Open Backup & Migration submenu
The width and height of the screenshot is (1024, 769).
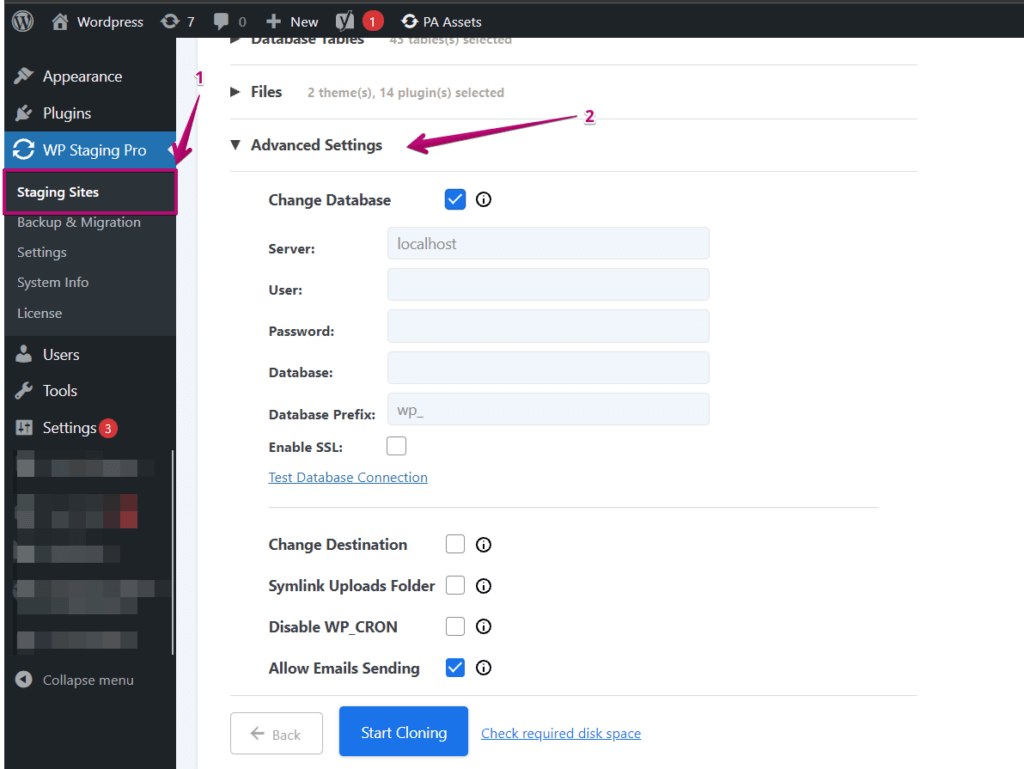pos(78,222)
